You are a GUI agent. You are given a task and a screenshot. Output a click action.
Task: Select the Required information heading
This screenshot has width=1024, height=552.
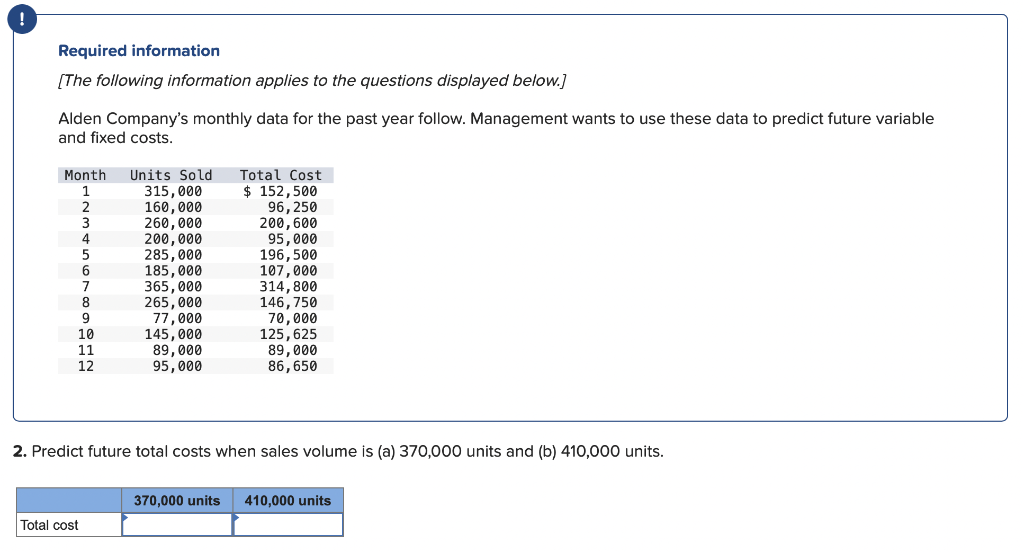(139, 51)
